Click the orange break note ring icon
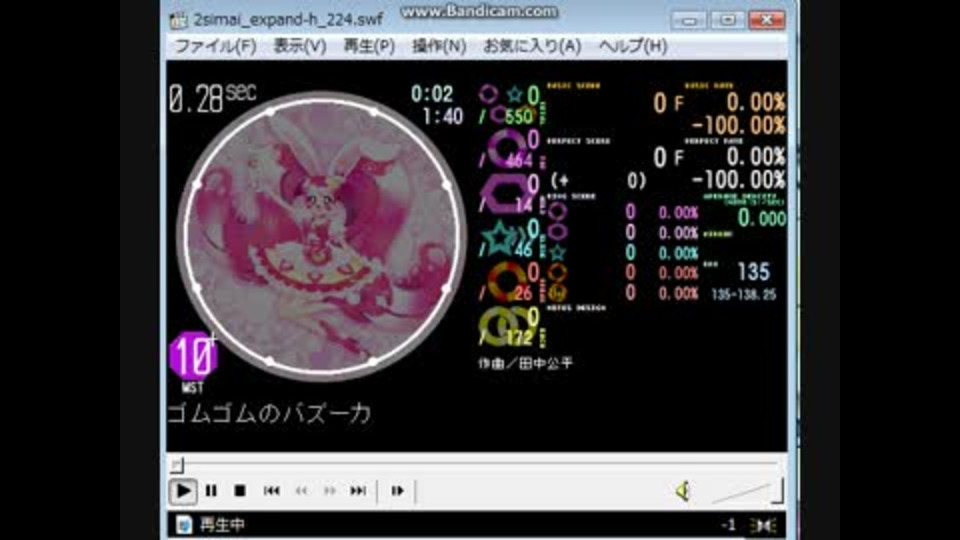The image size is (960, 540). (506, 282)
